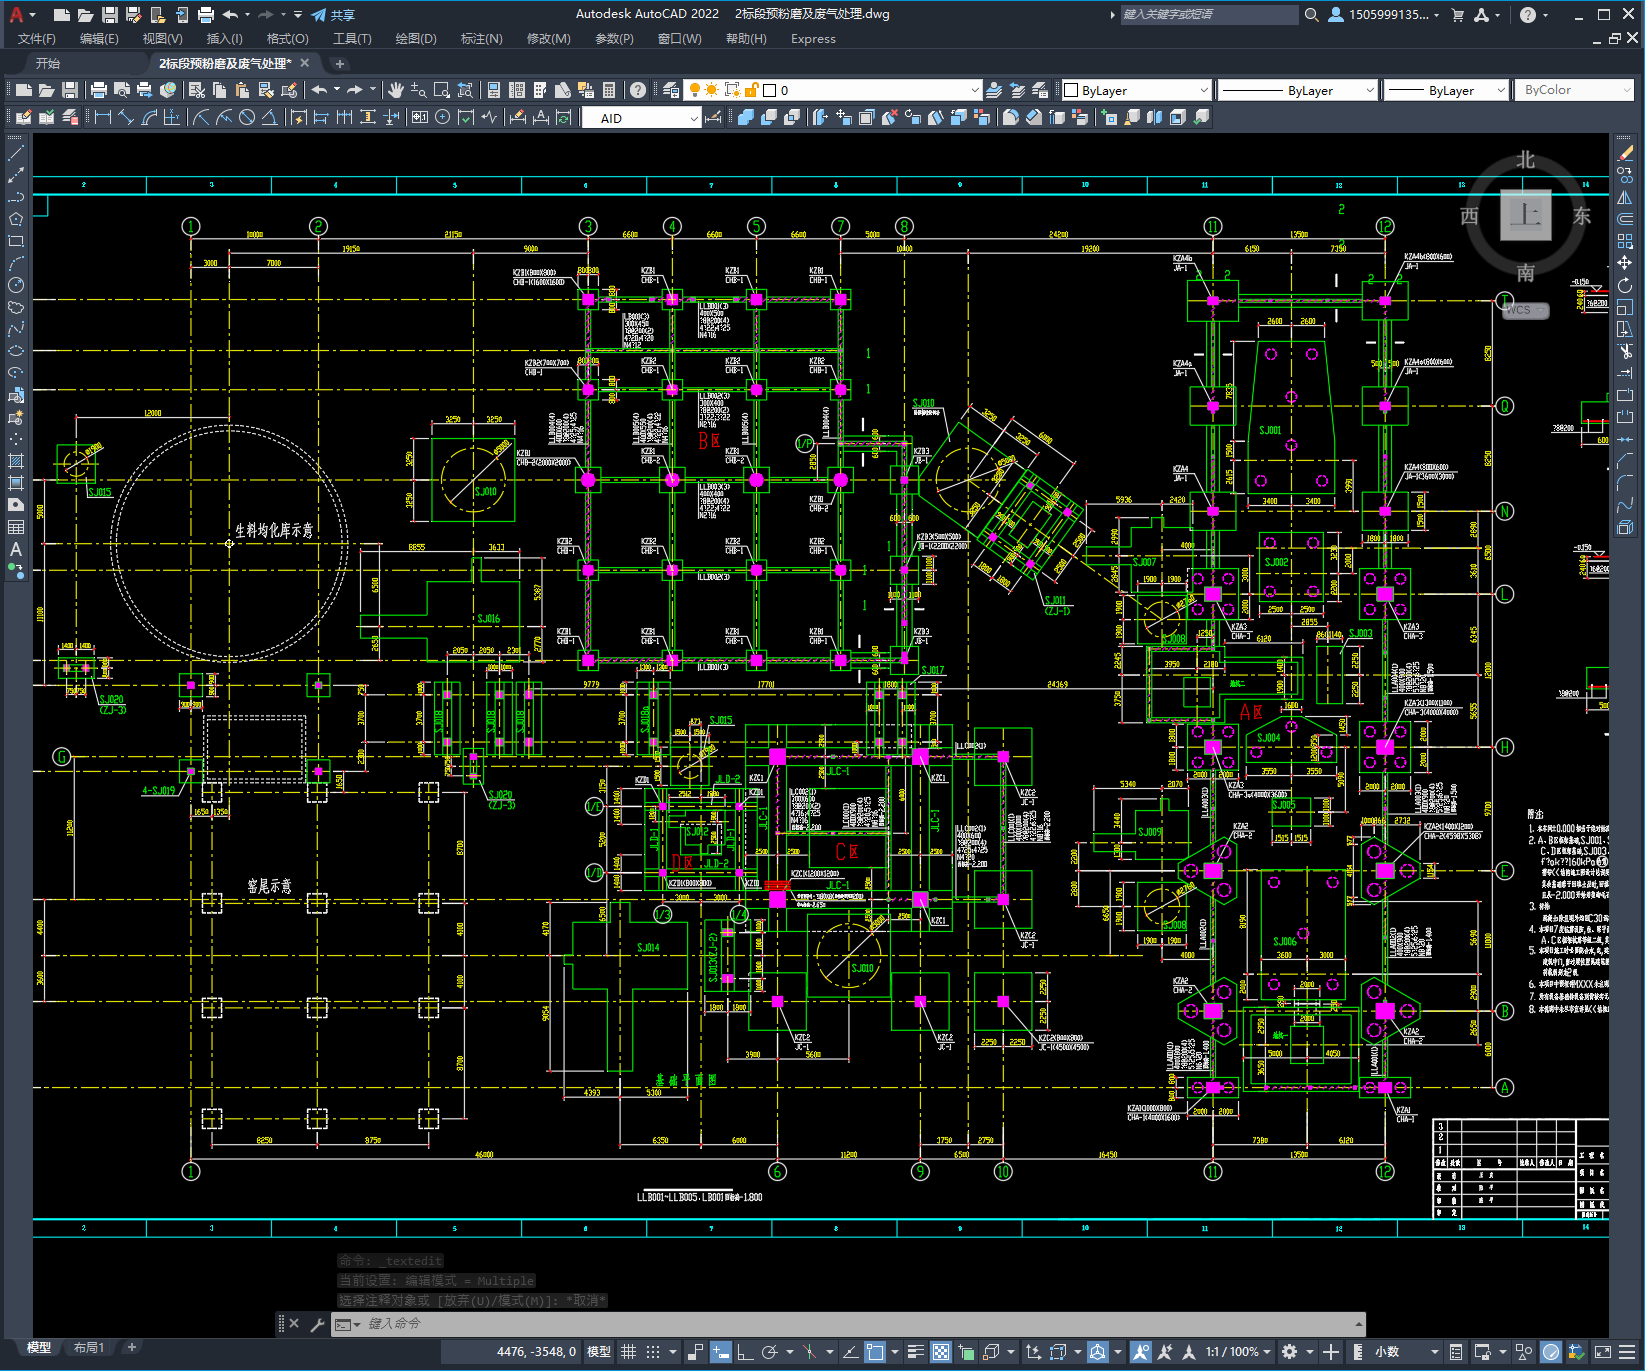Viewport: 1645px width, 1371px height.
Task: Open the lineweight control dropdown
Action: (x=1446, y=90)
